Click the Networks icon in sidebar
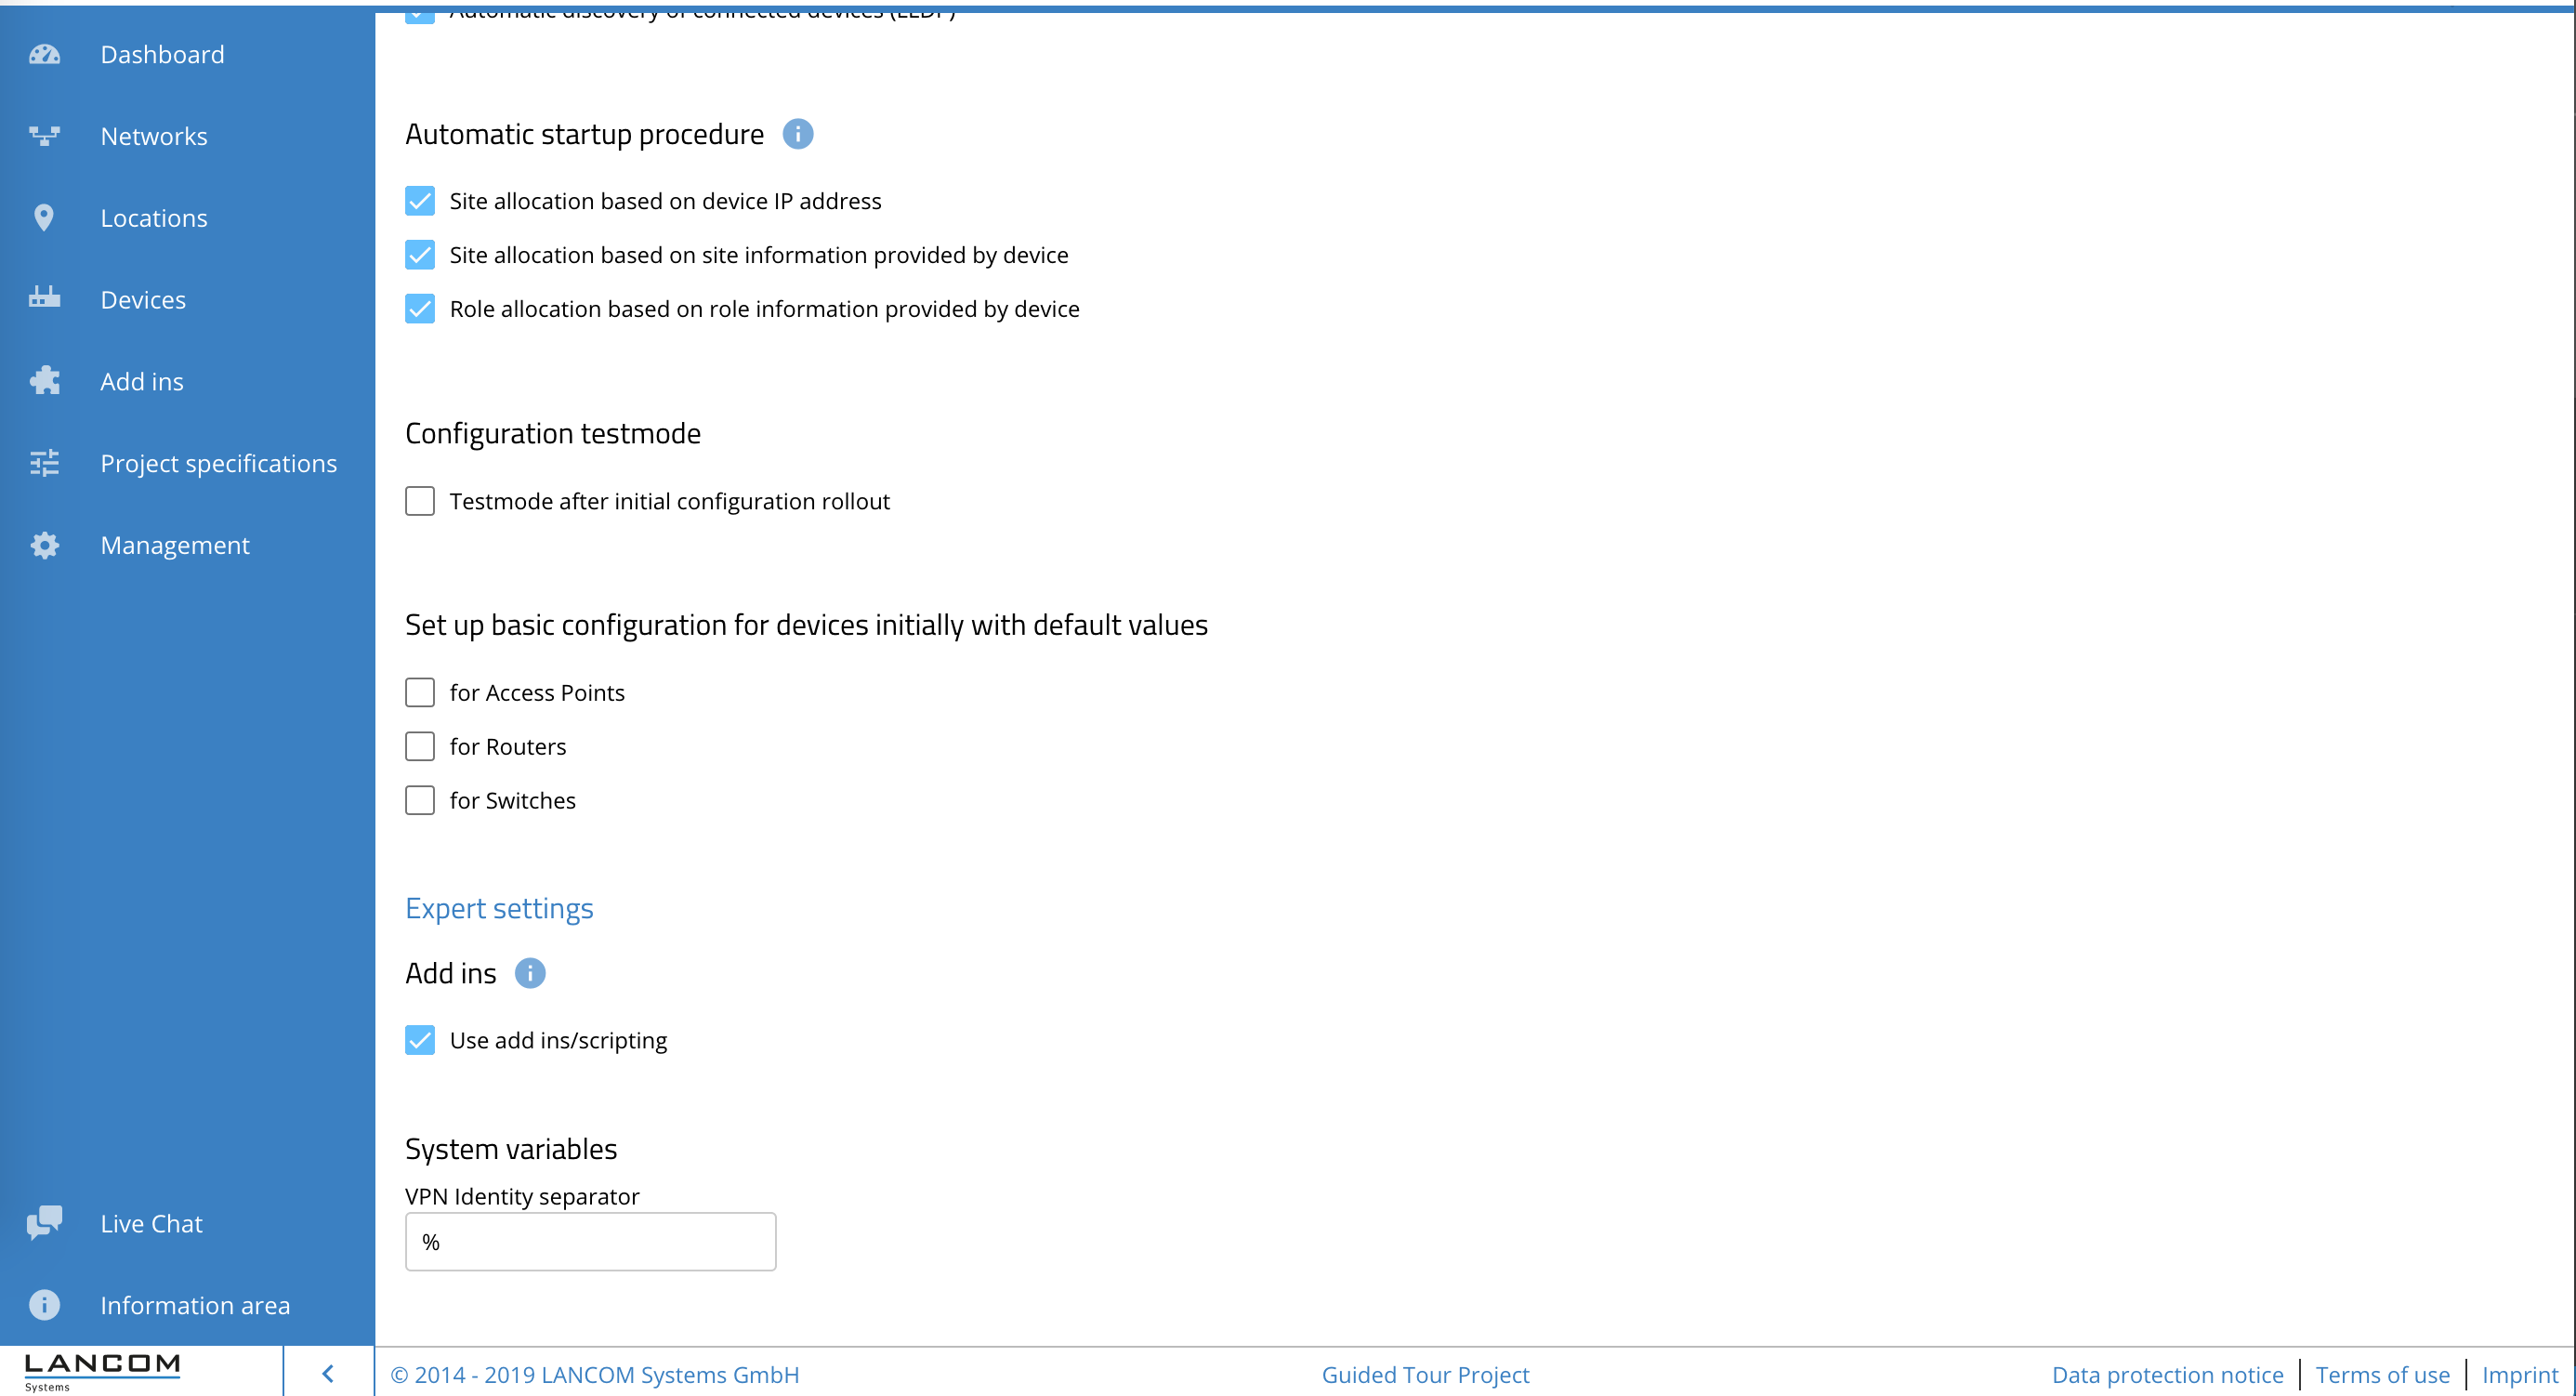Screen dimensions: 2576x1396 (44, 136)
